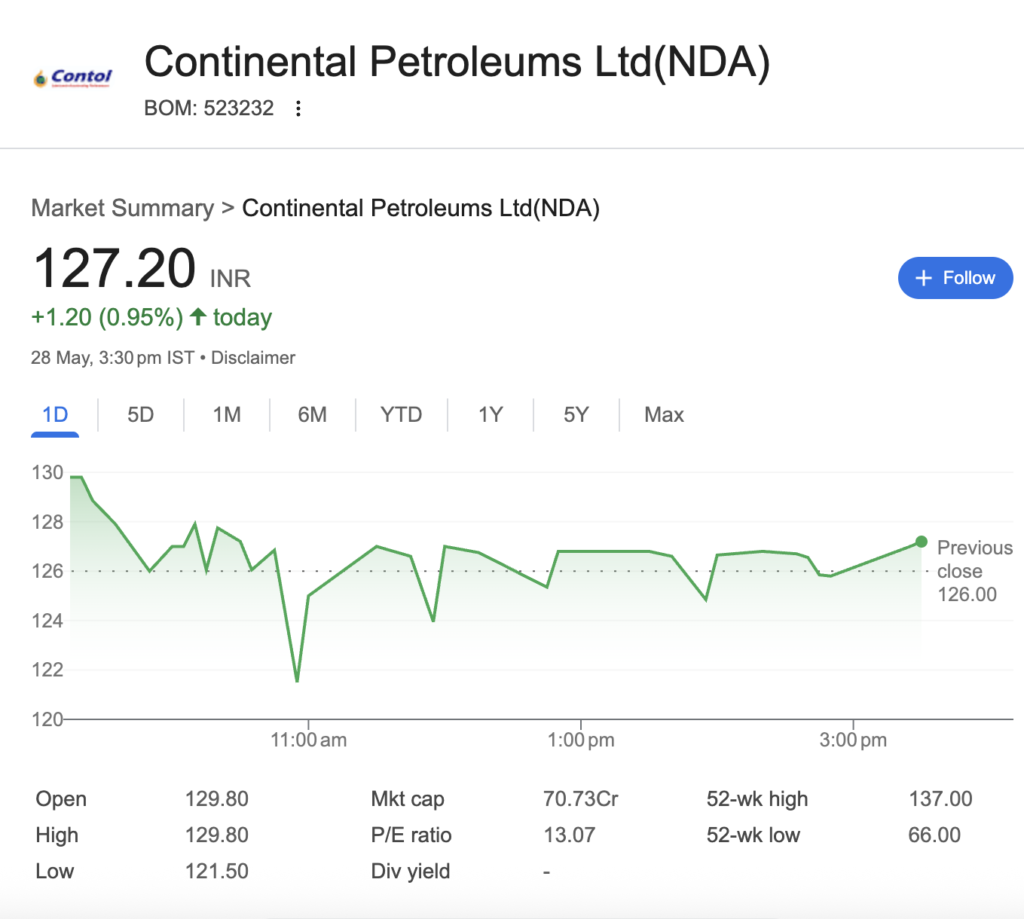The width and height of the screenshot is (1024, 919).
Task: Click the 1:00 pm axis label
Action: 581,740
